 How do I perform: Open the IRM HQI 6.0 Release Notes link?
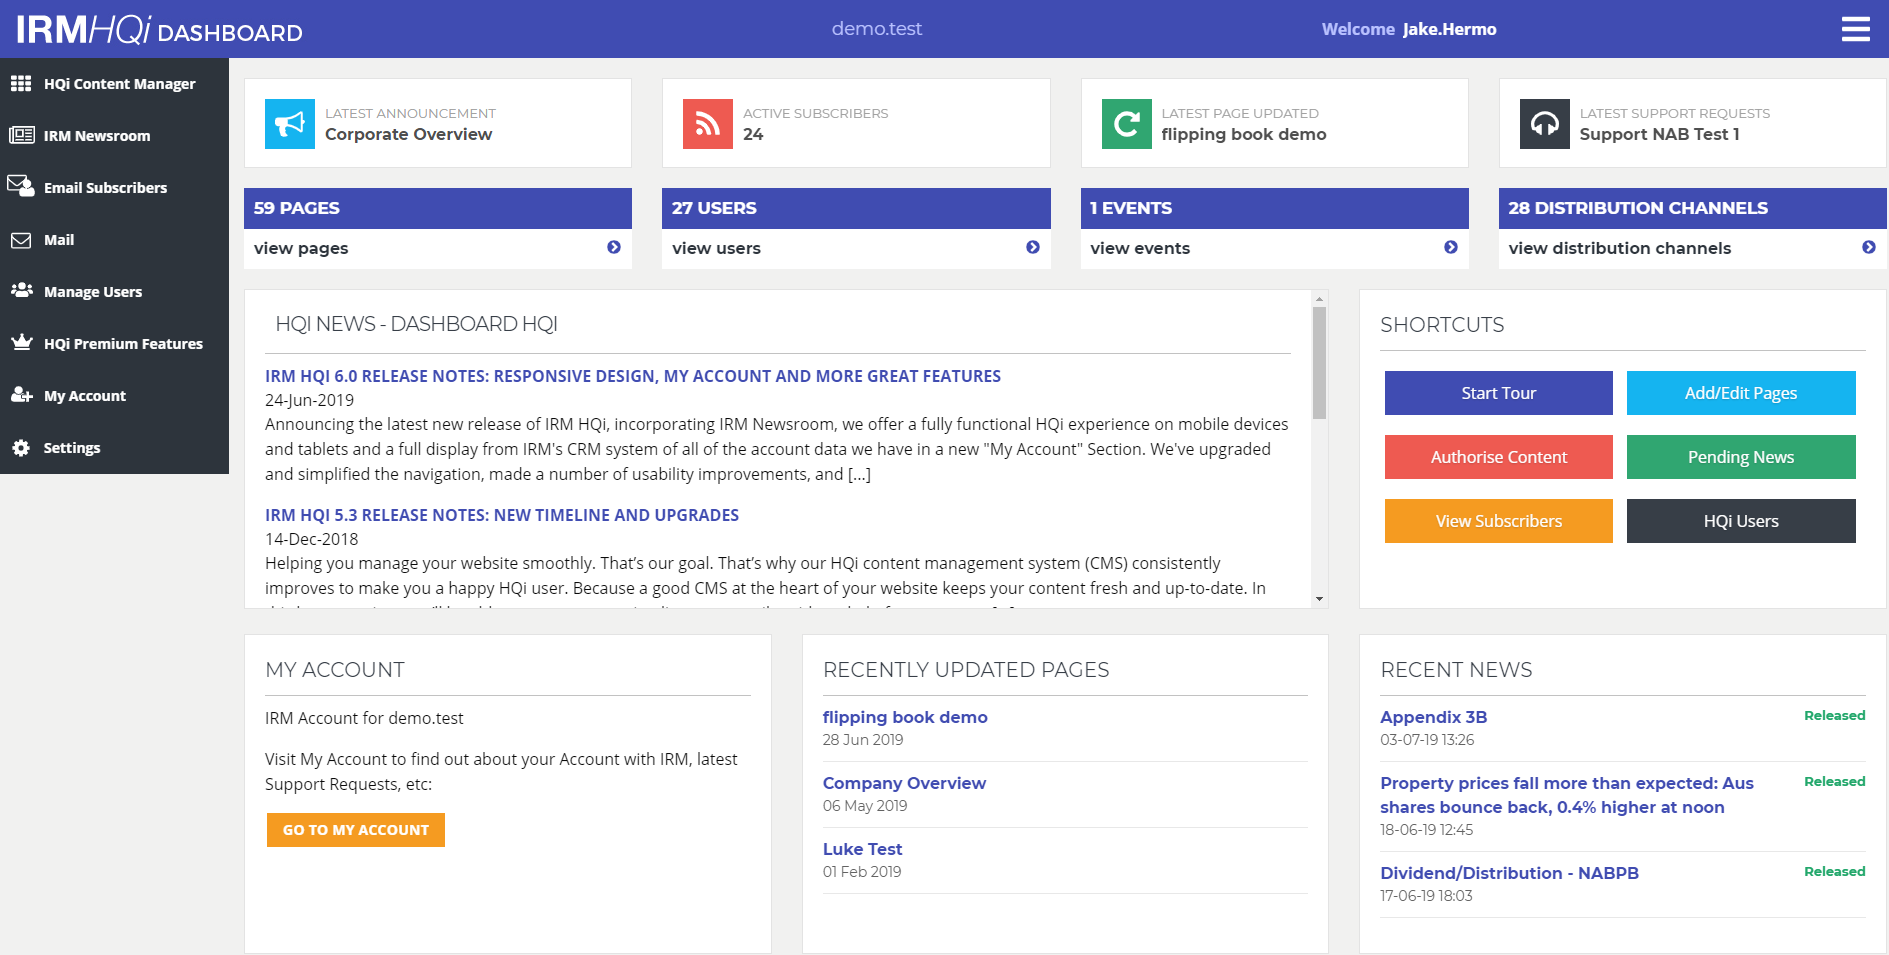(x=633, y=376)
